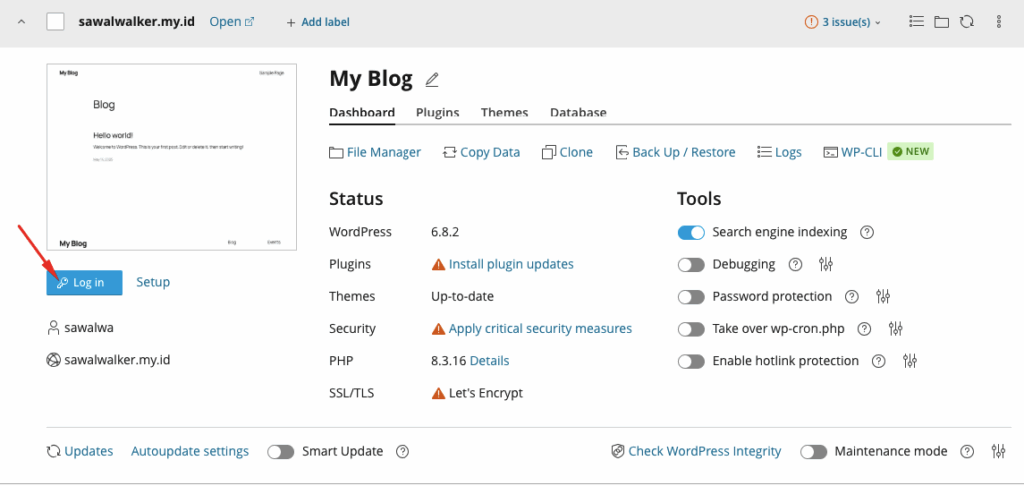The height and width of the screenshot is (486, 1024).
Task: Open File Manager
Action: pos(375,152)
